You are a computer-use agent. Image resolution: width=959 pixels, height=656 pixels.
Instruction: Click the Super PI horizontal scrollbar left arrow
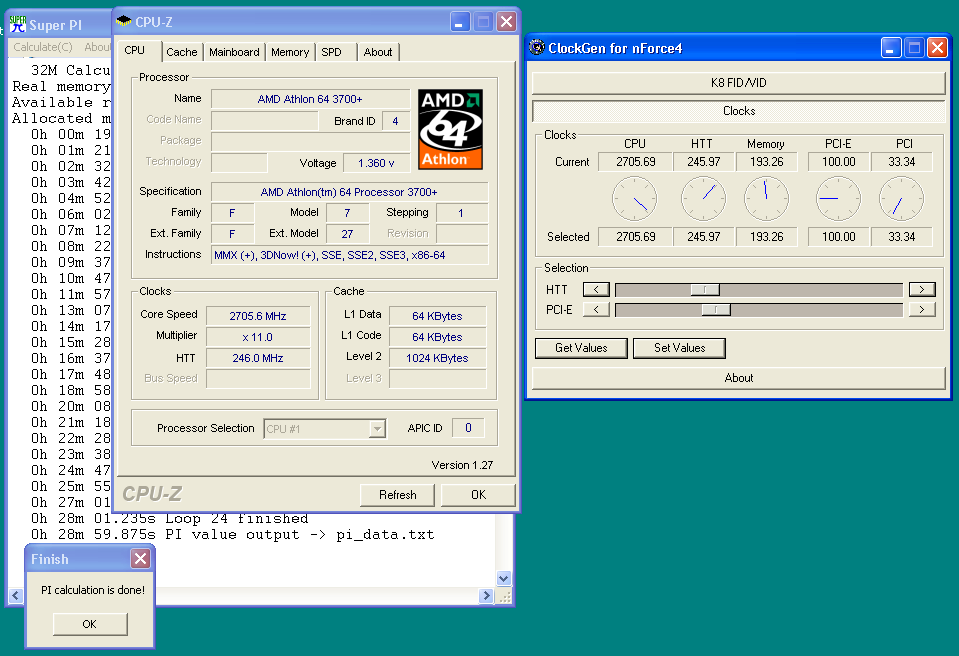coord(16,595)
